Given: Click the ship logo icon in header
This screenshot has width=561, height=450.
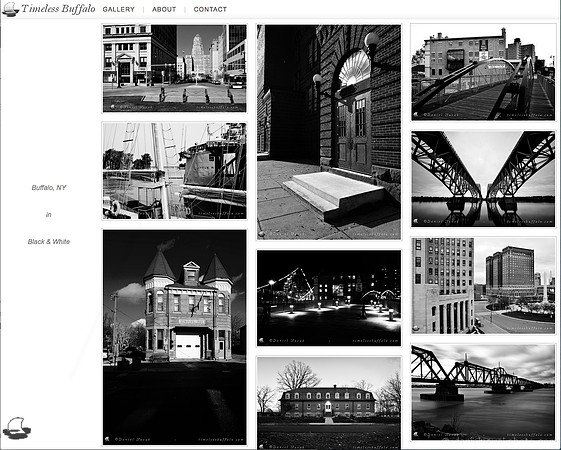Looking at the screenshot, I should click(10, 10).
